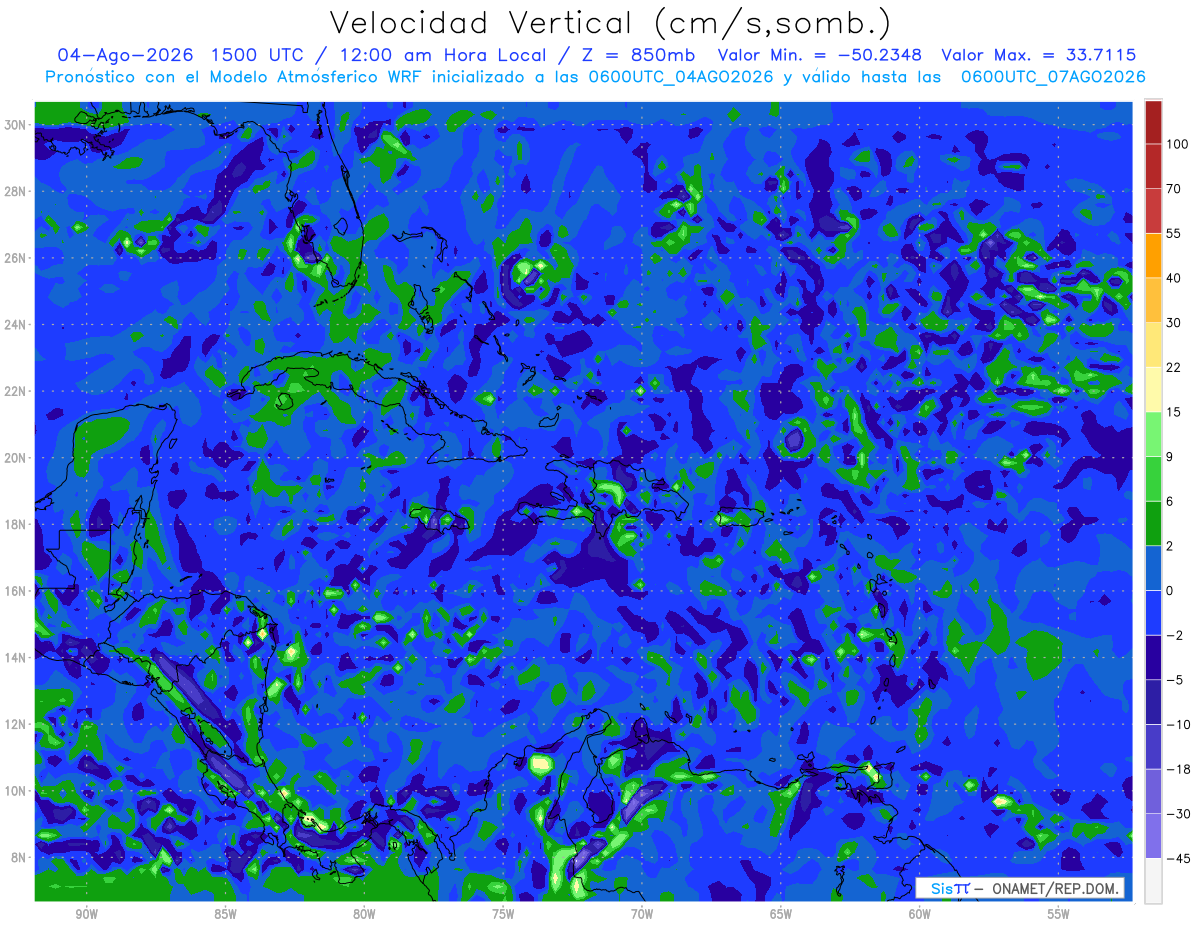Click the '14N' latitude axis label
The width and height of the screenshot is (1200, 927).
(x=16, y=657)
